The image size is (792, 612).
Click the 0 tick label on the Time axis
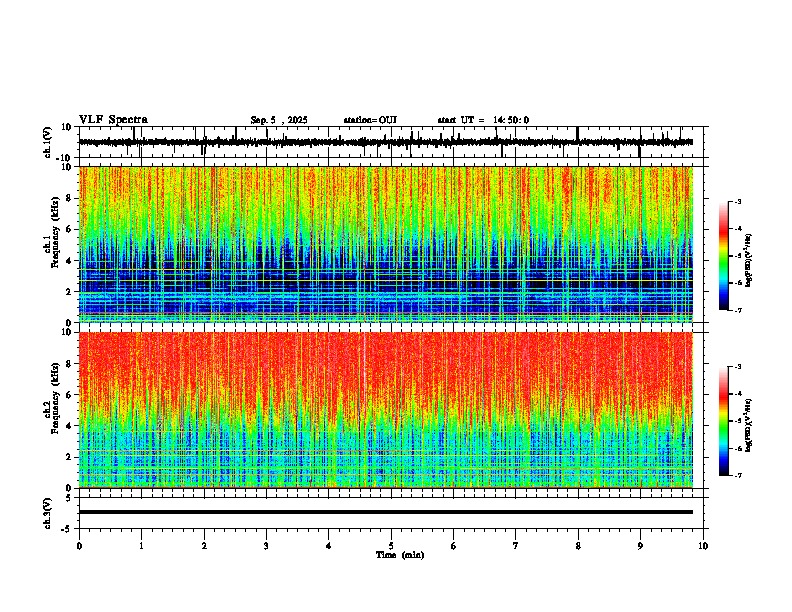point(79,546)
